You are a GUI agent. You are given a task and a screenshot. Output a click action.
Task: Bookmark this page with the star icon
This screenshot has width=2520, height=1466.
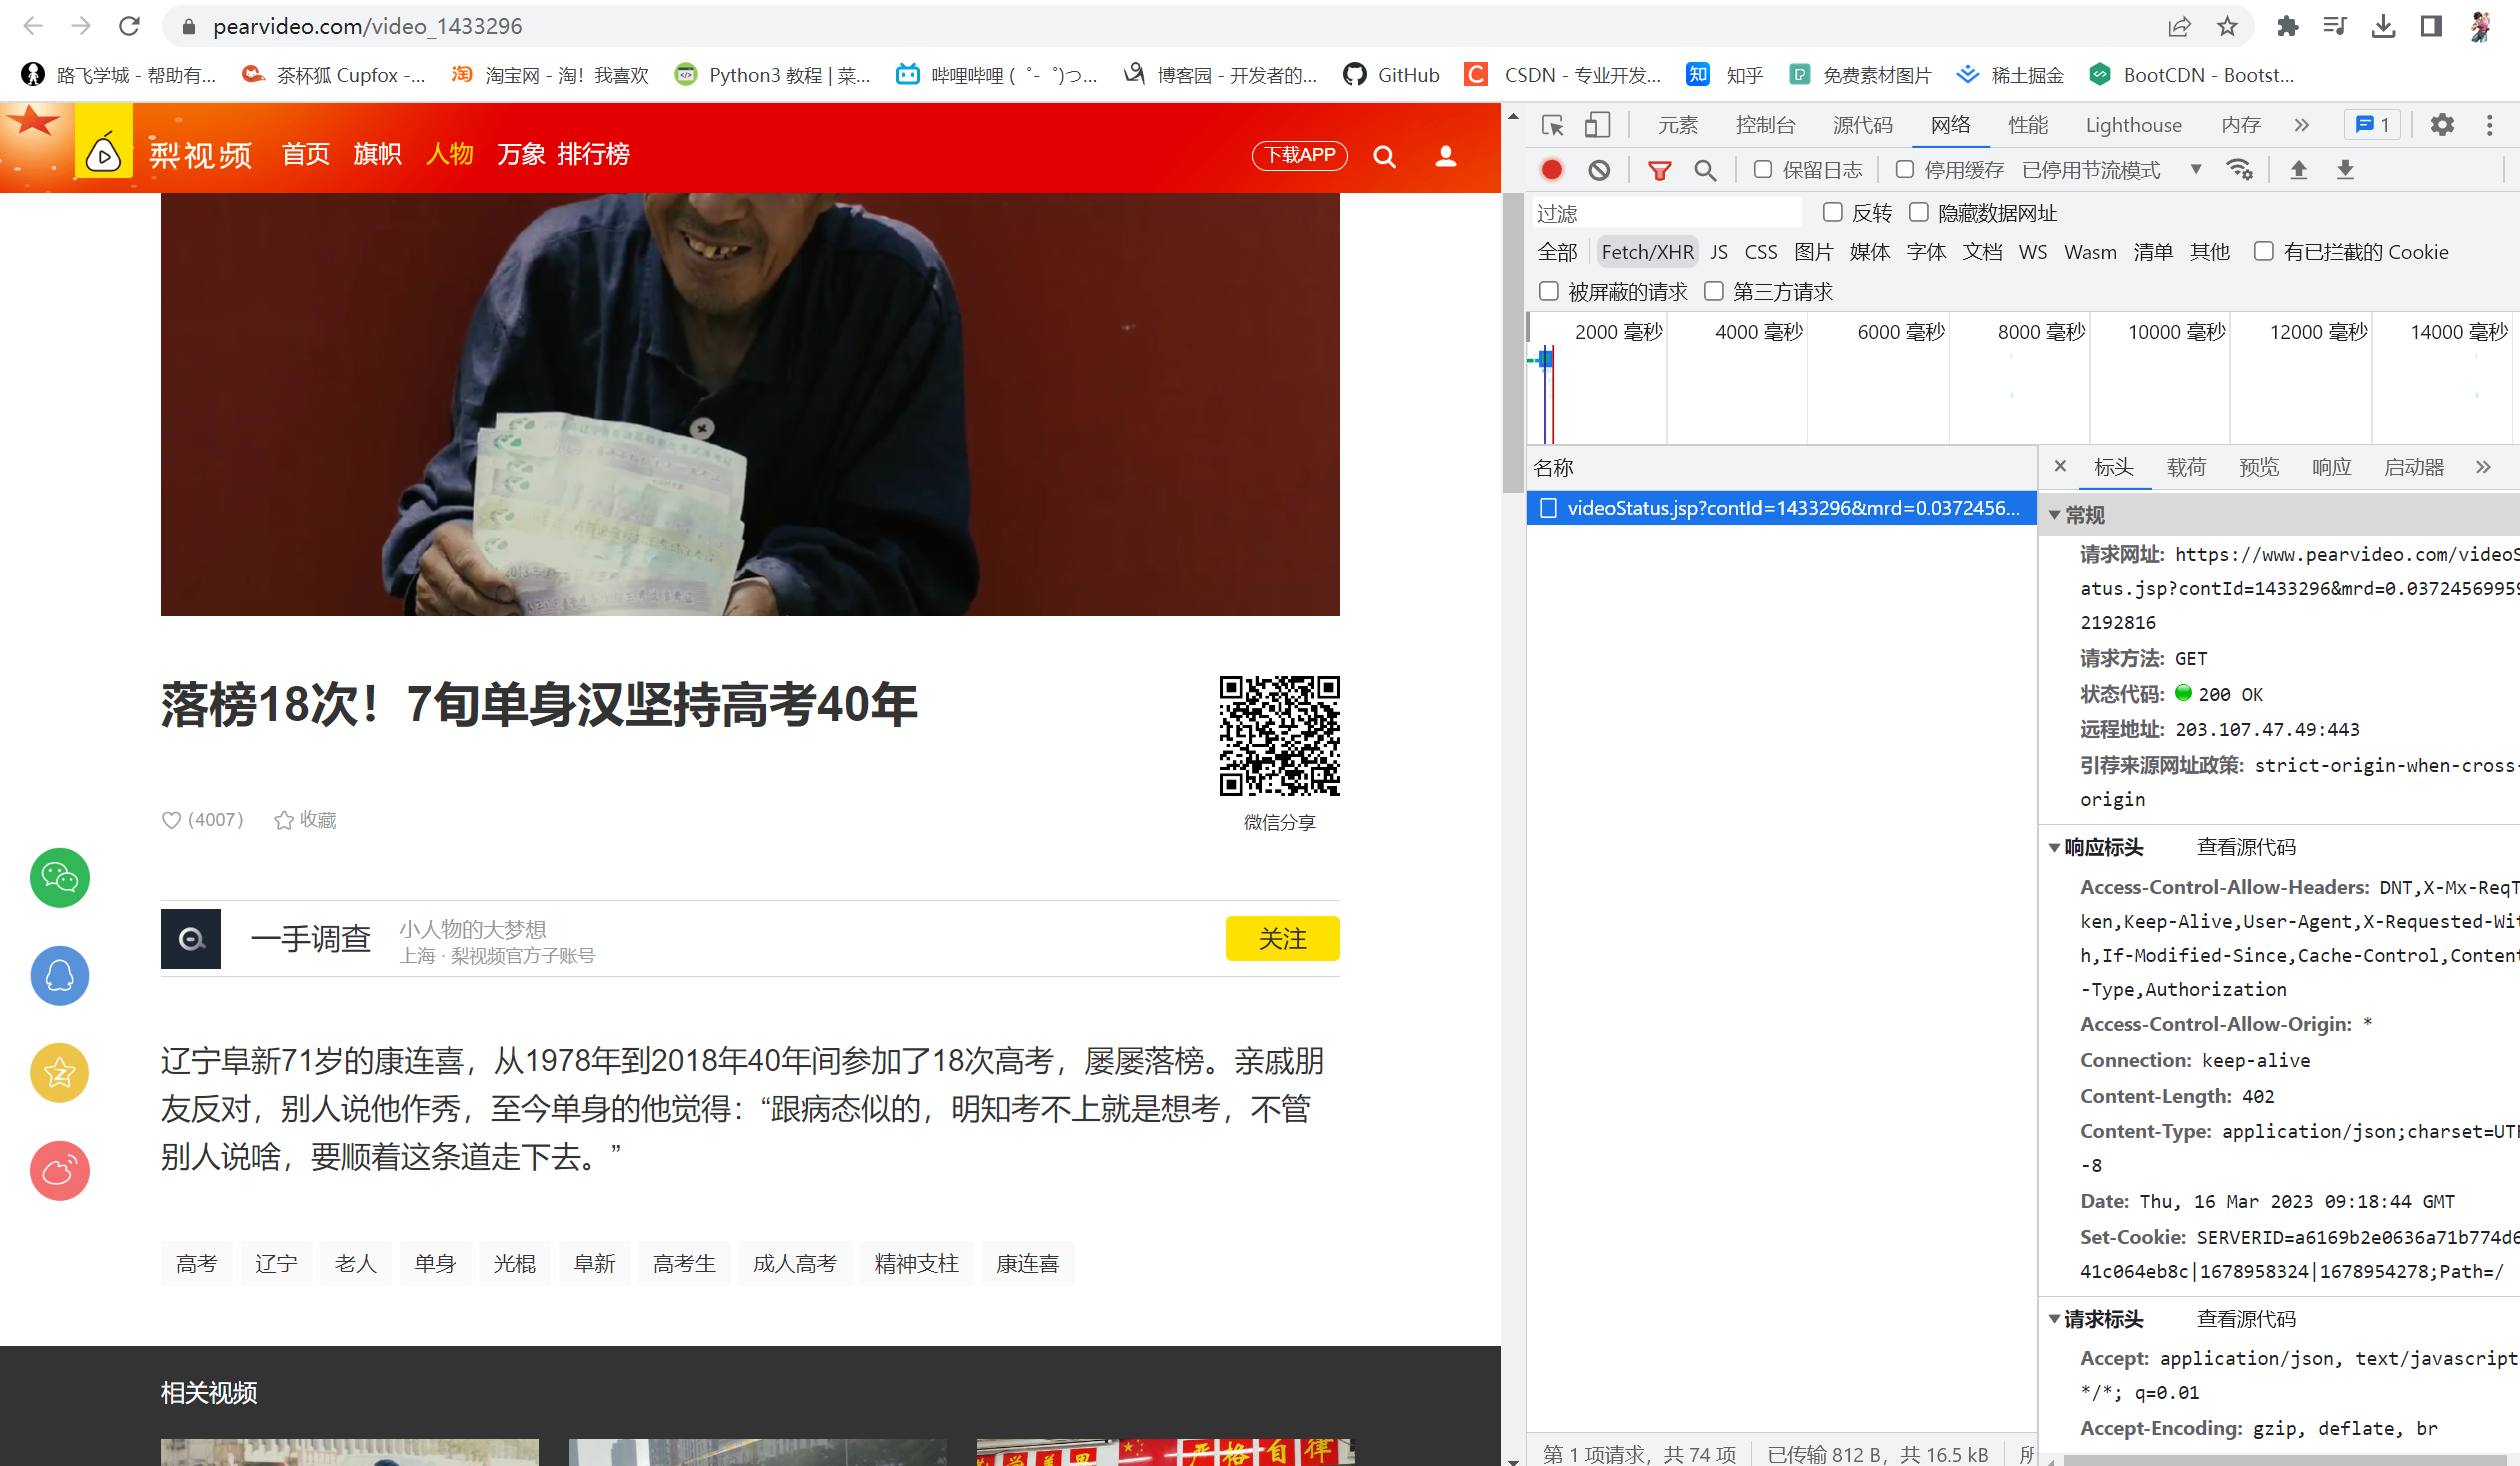(2227, 26)
